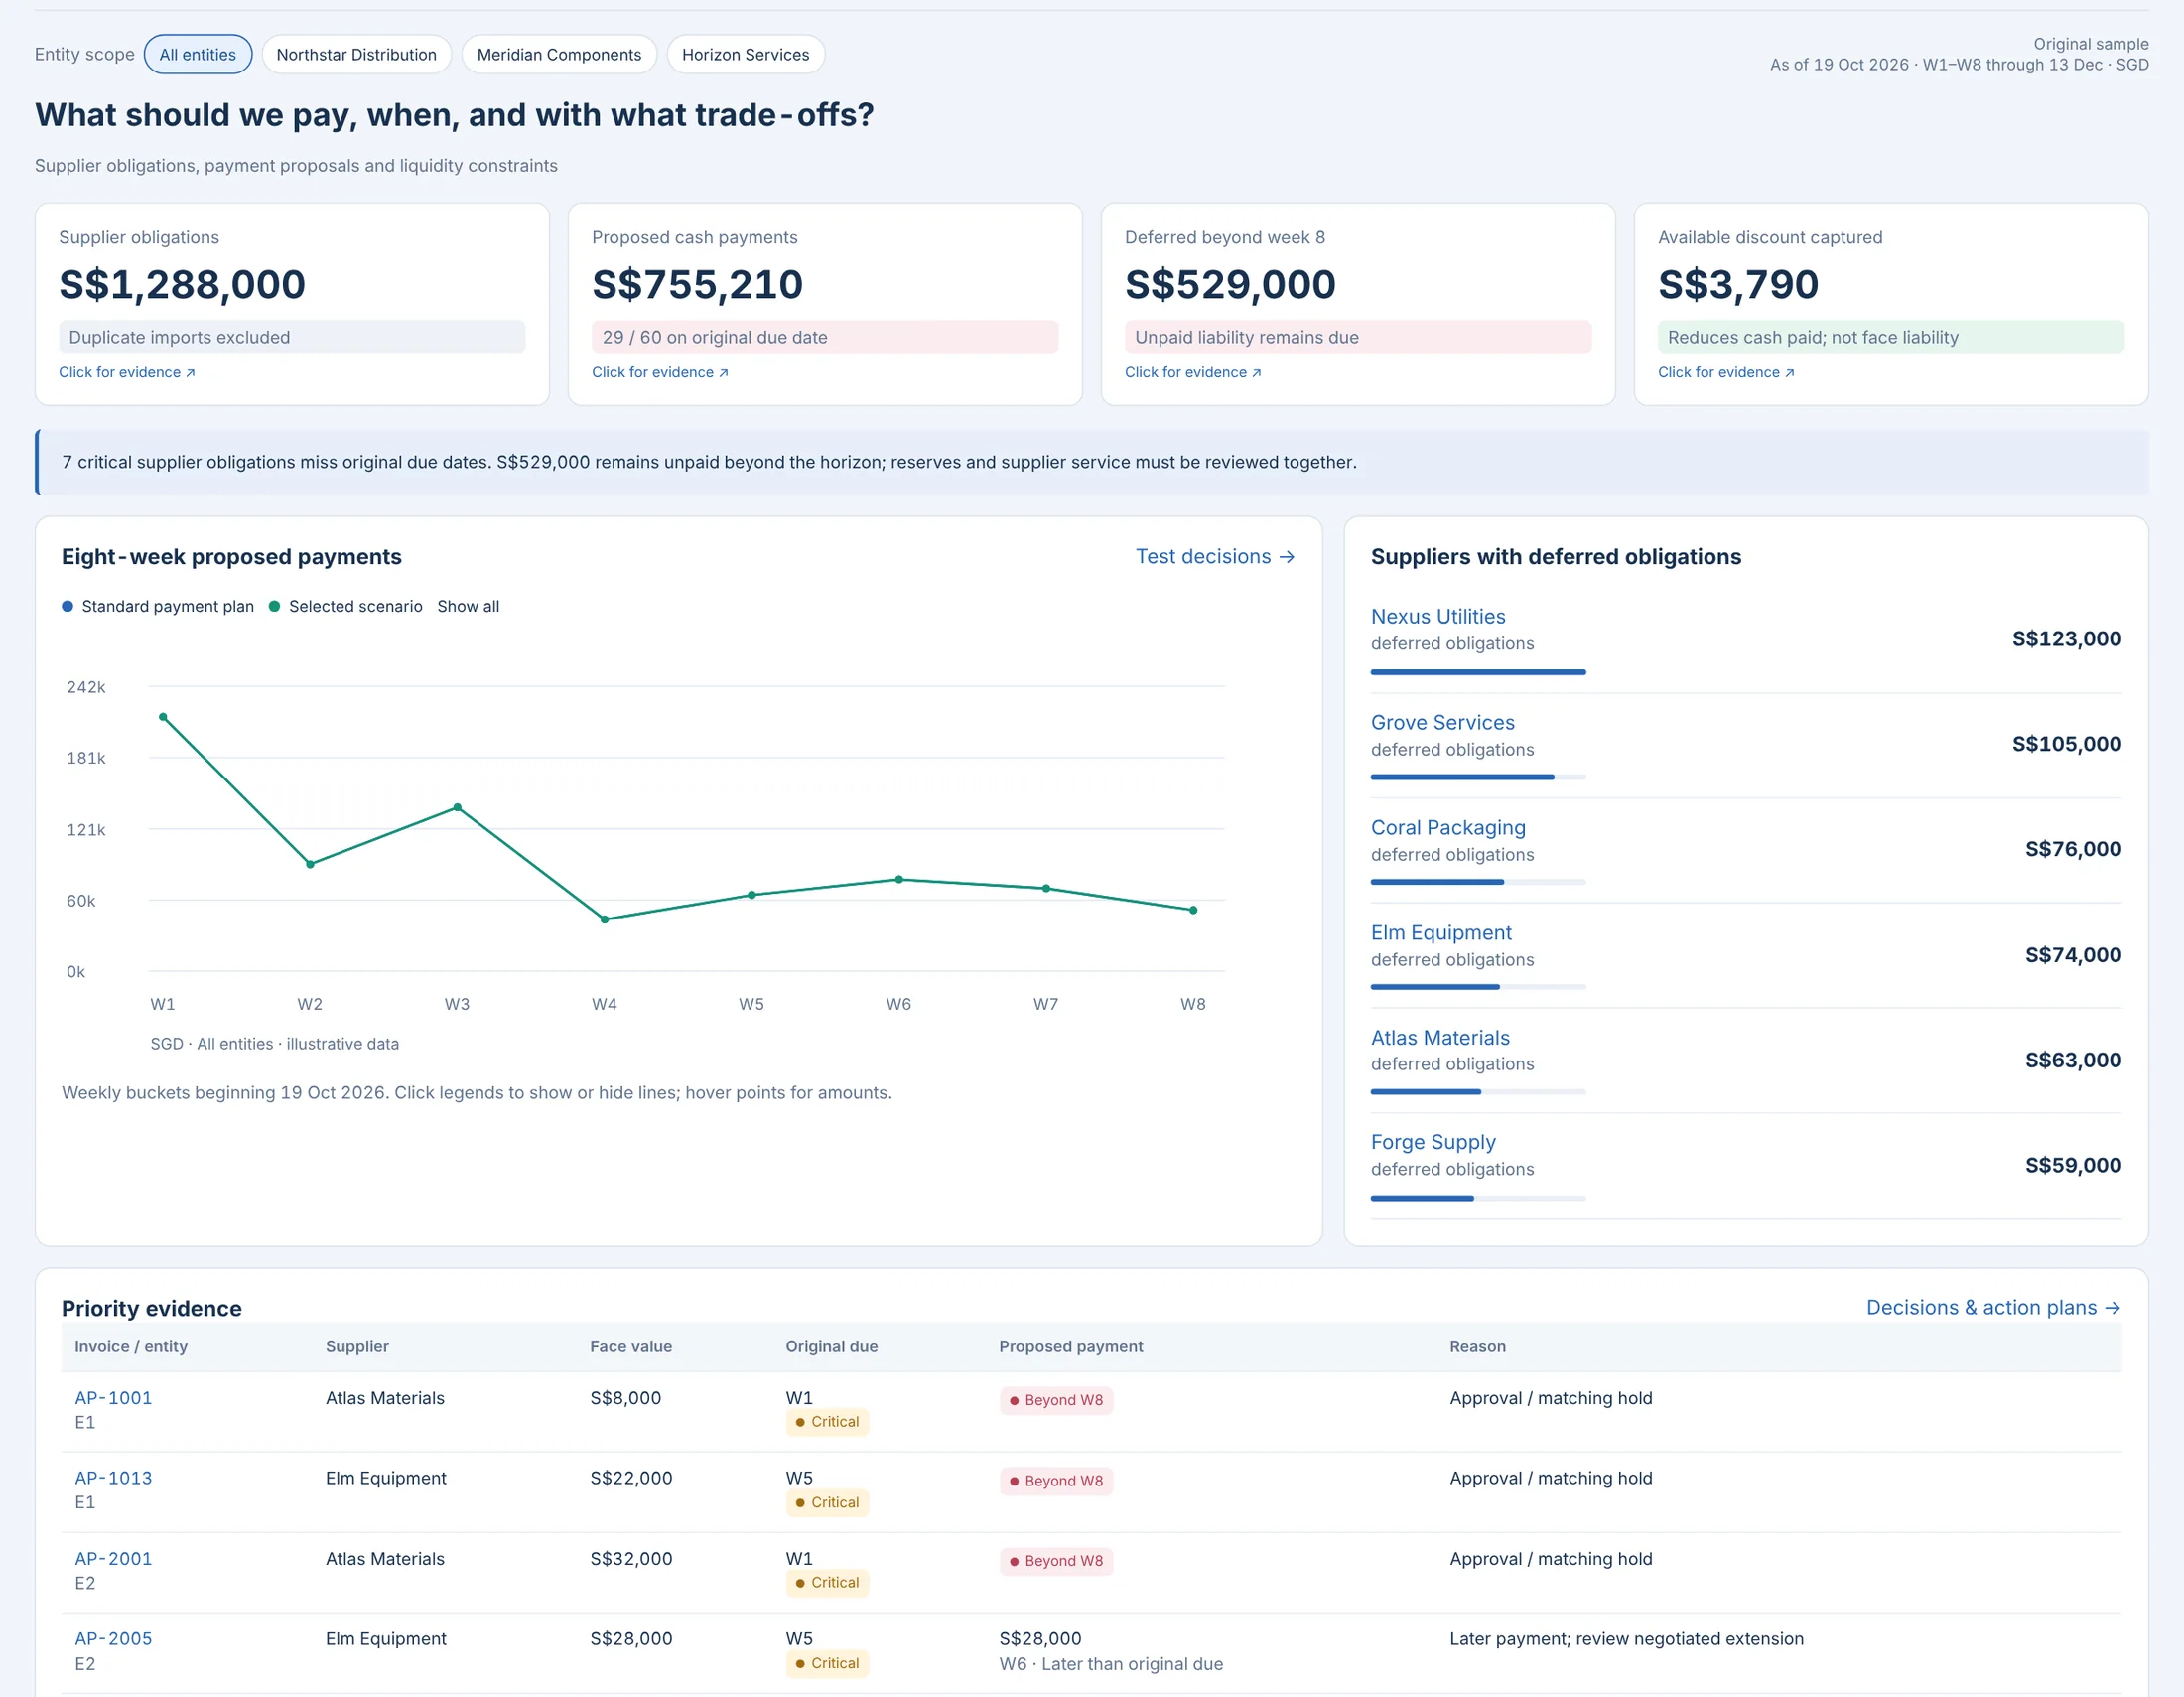Click the Original due column header

(x=831, y=1346)
